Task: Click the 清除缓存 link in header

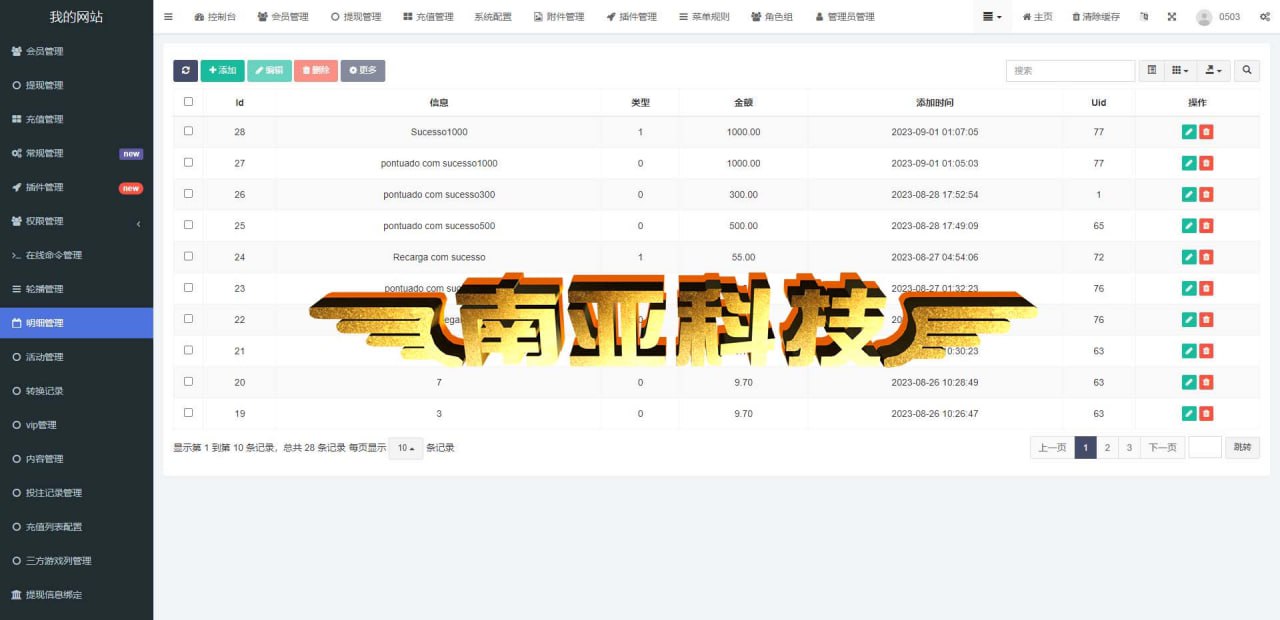Action: coord(1096,17)
